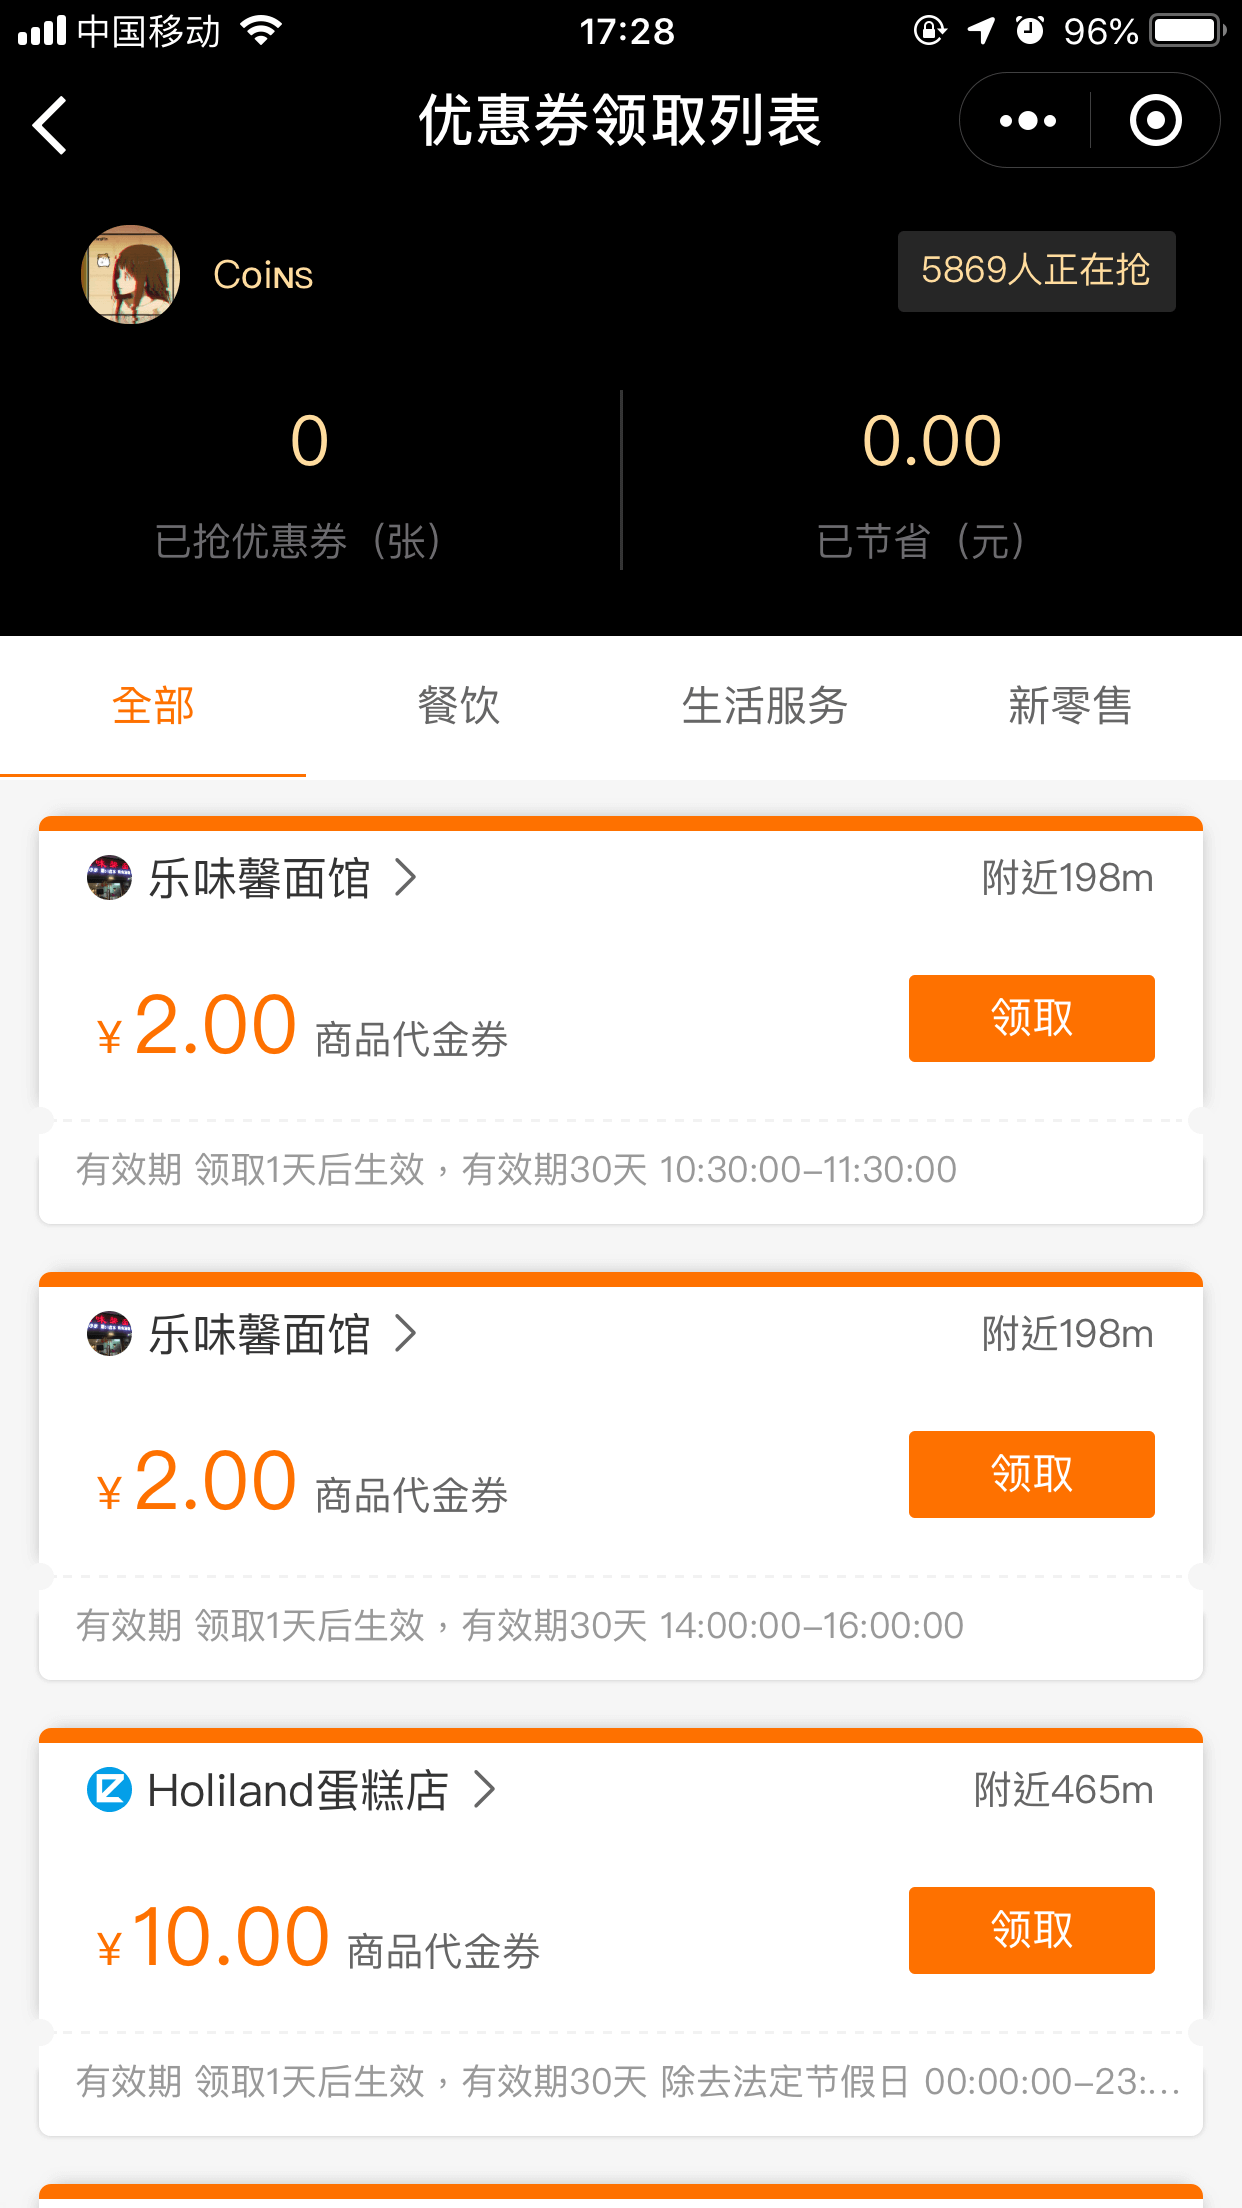Viewport: 1242px width, 2208px height.
Task: Tap the mini program close circle icon
Action: click(x=1155, y=121)
